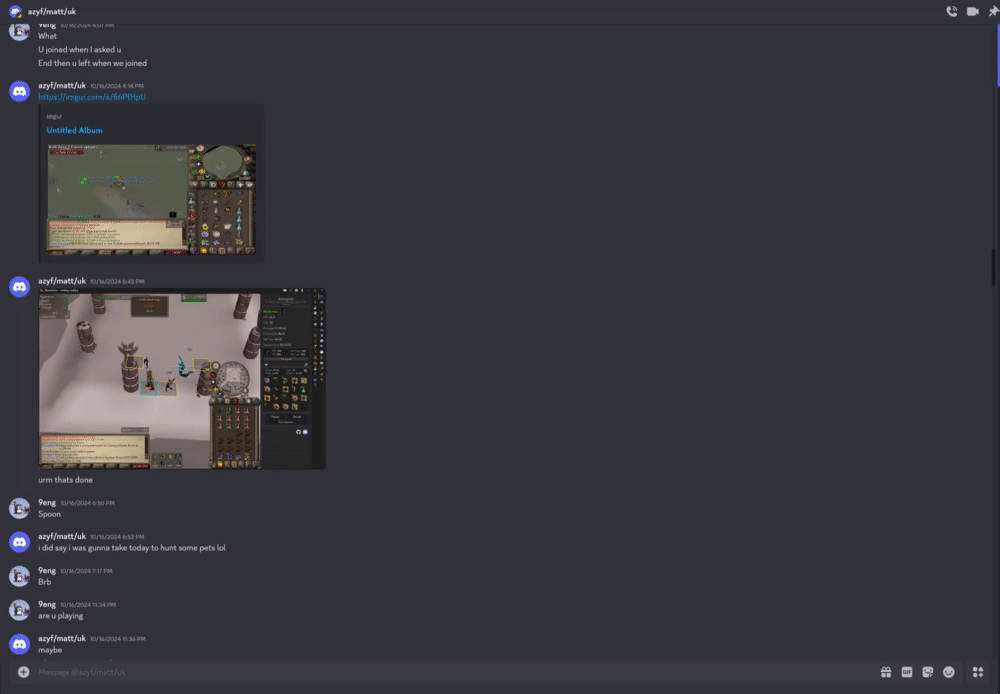Open the imgur.com link in chat
The image size is (1000, 694).
pos(92,97)
